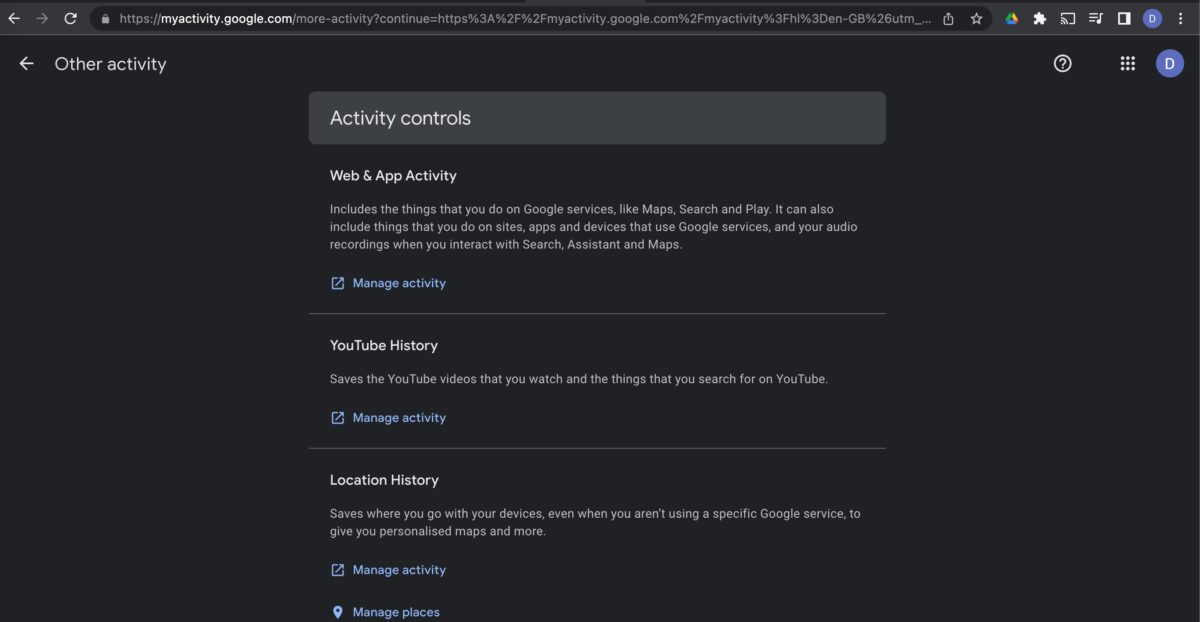
Task: Click the share page icon in address bar
Action: 948,18
